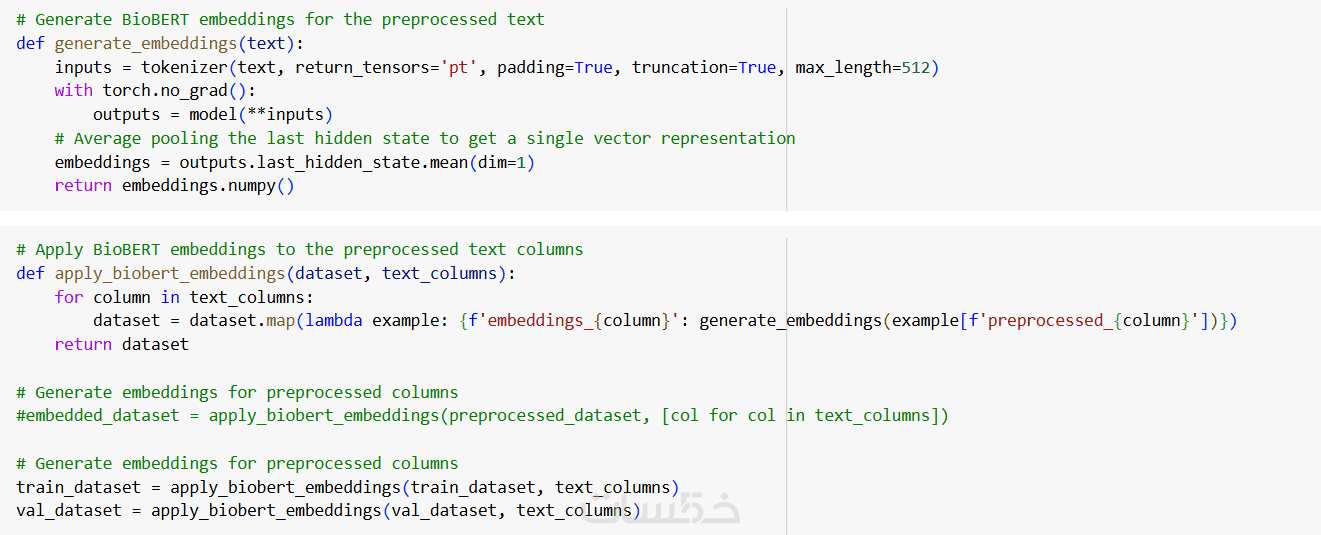
Task: Click the commented-out embedded_dataset line
Action: 482,416
